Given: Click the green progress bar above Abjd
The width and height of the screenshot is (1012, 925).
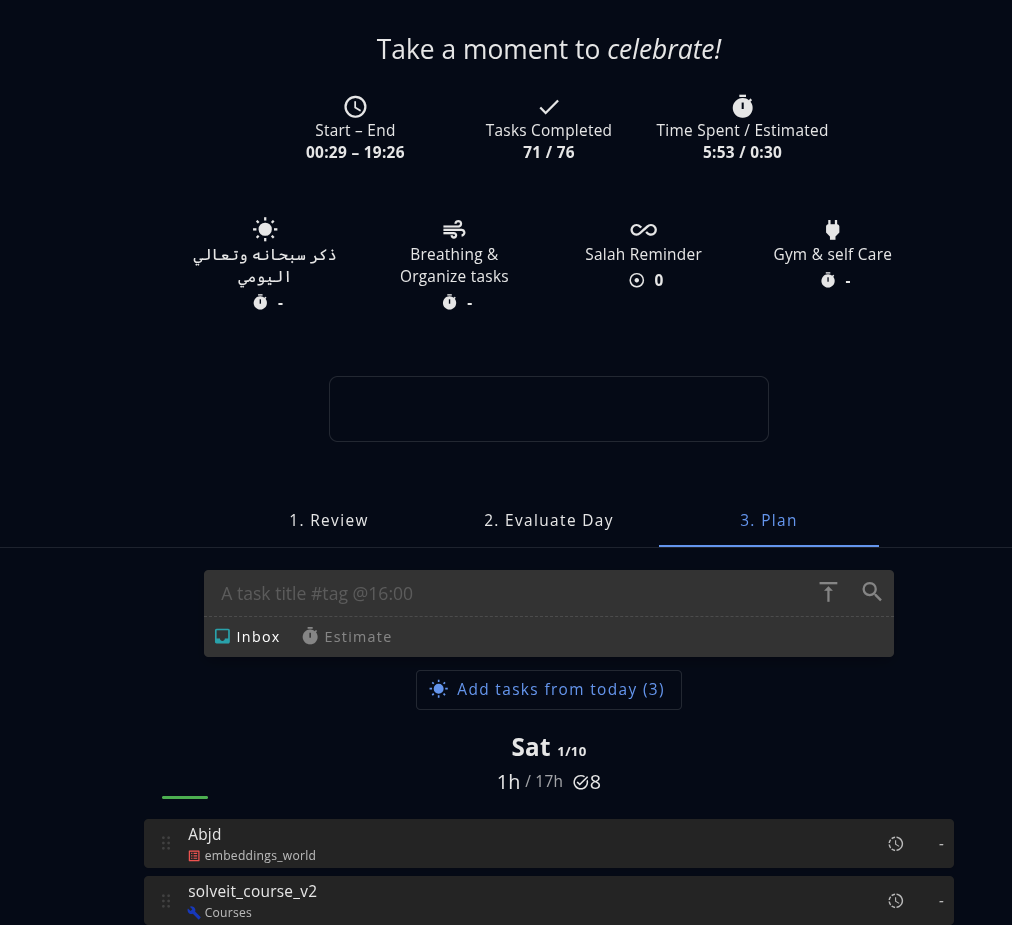Looking at the screenshot, I should click(184, 797).
